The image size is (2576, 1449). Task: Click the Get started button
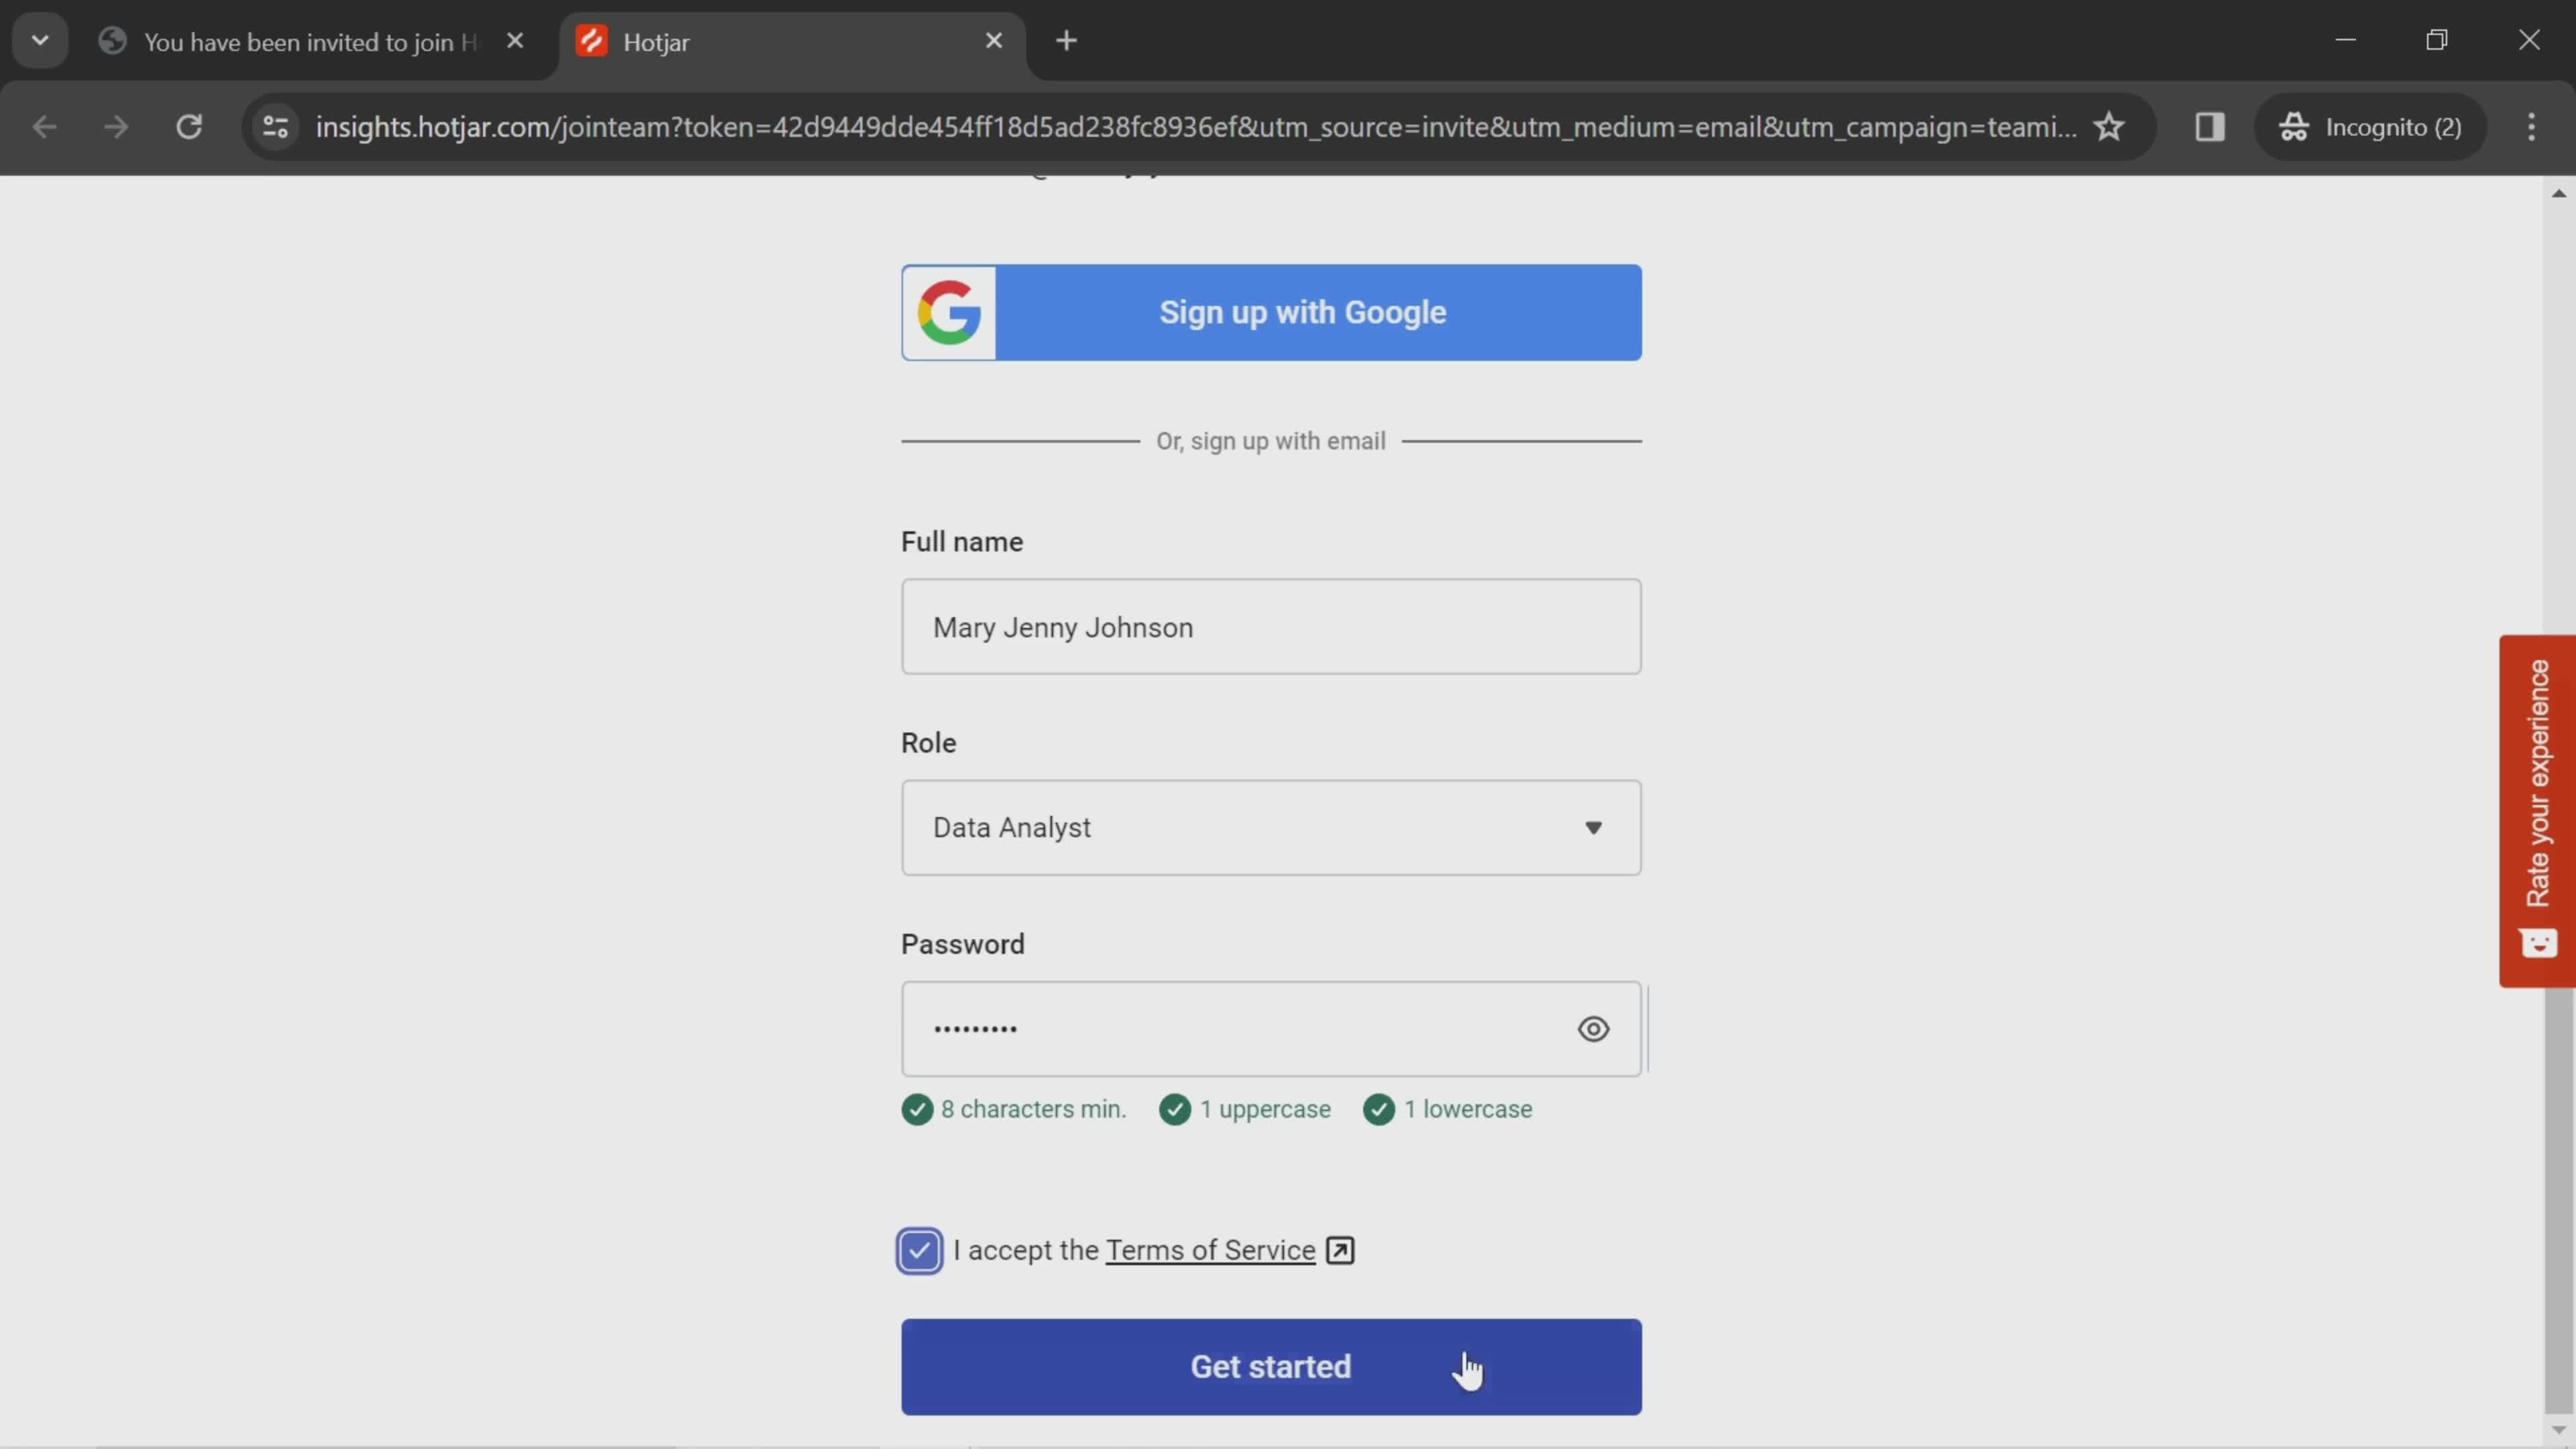pyautogui.click(x=1271, y=1364)
